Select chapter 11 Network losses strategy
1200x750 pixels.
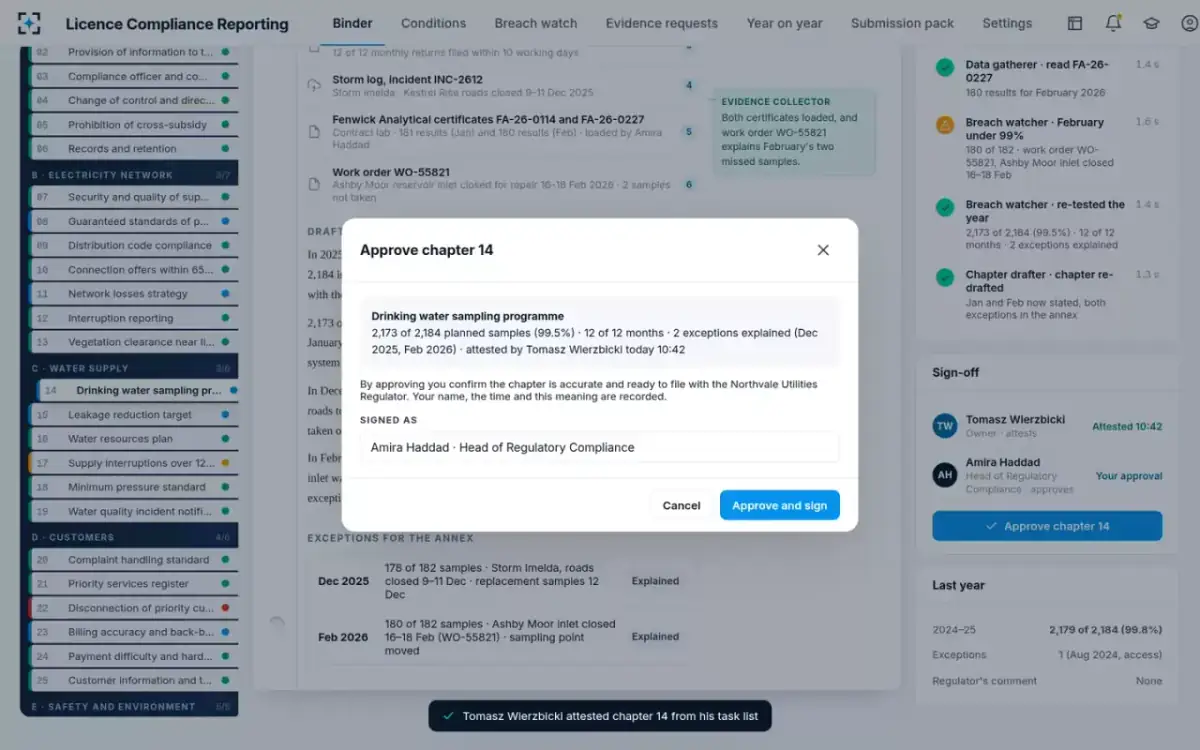[x=134, y=294]
